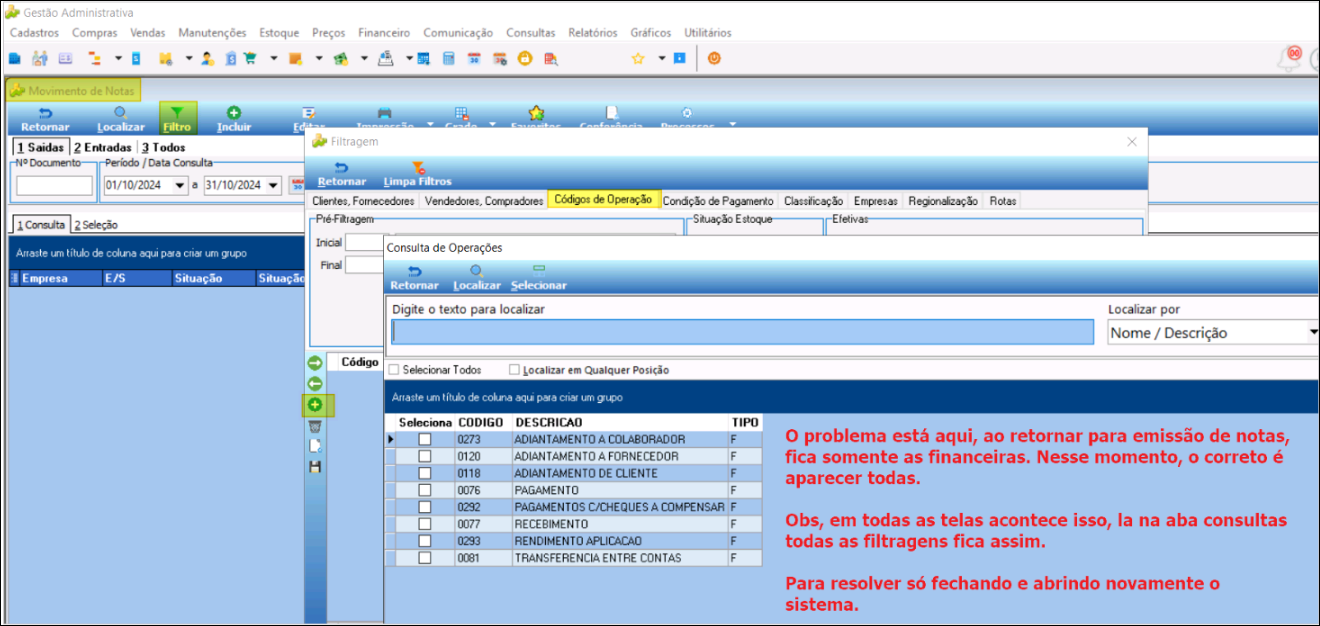Click the Incluir green plus icon
This screenshot has width=1320, height=626.
click(x=234, y=113)
